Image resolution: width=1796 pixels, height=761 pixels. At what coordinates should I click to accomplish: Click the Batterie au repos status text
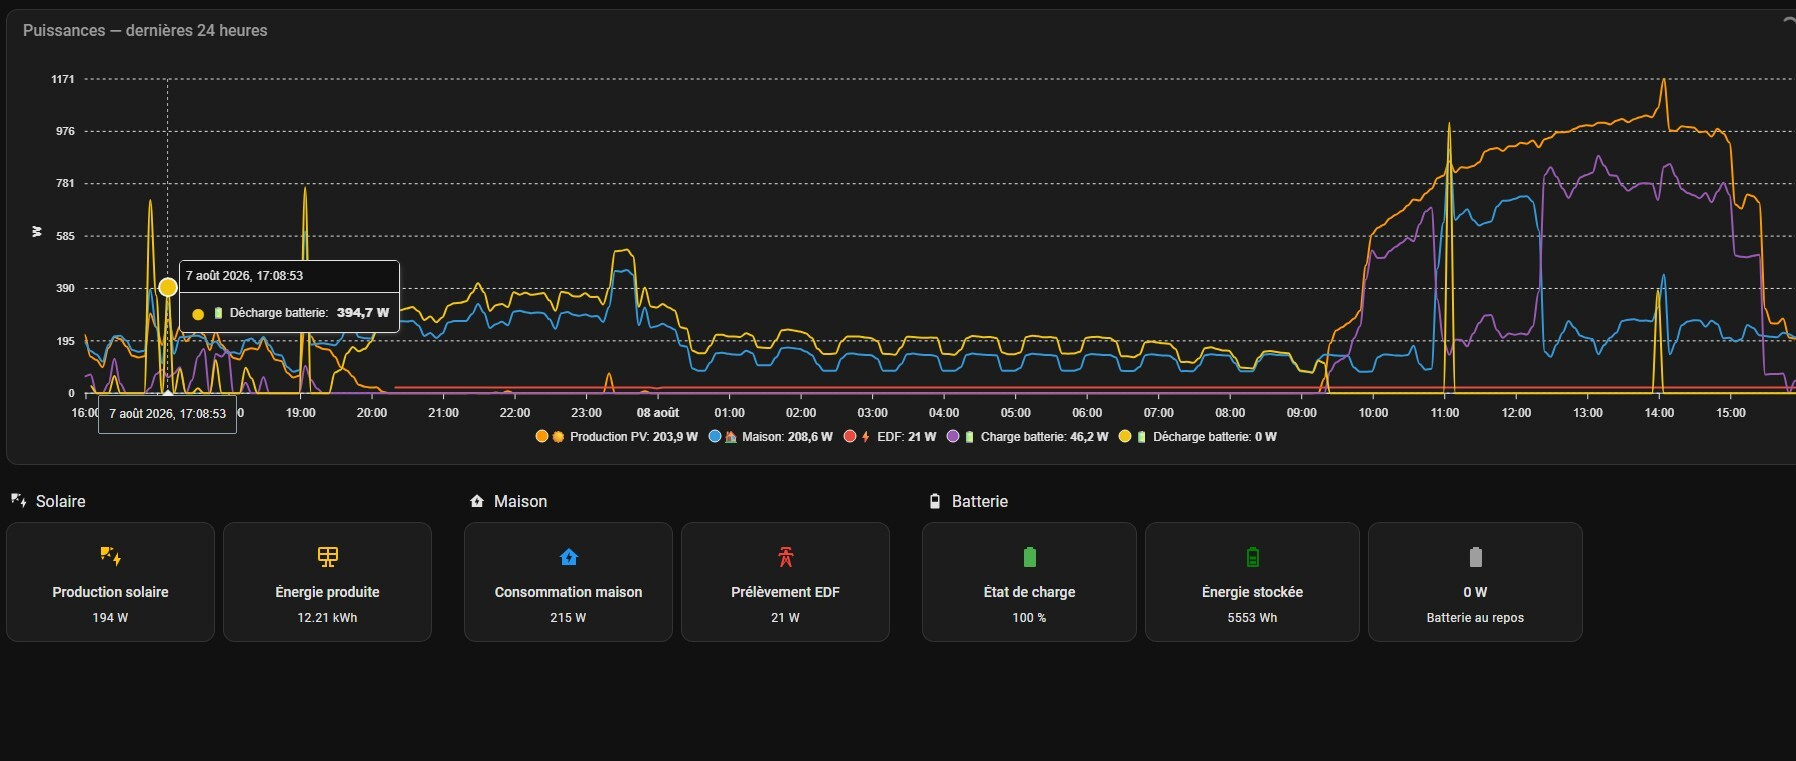[x=1475, y=618]
